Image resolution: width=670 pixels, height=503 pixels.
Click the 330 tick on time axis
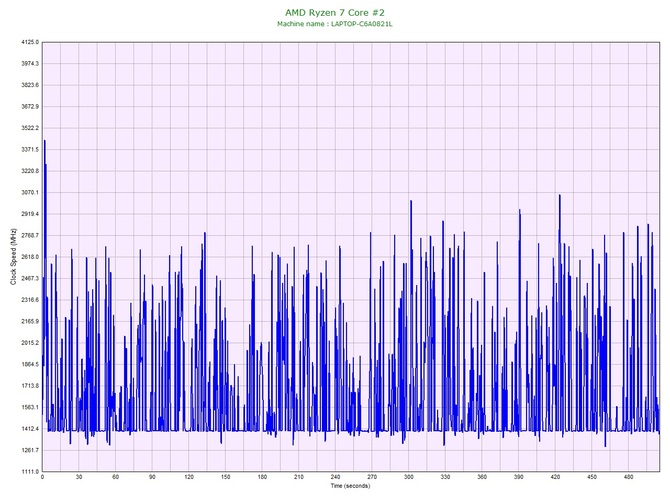446,477
